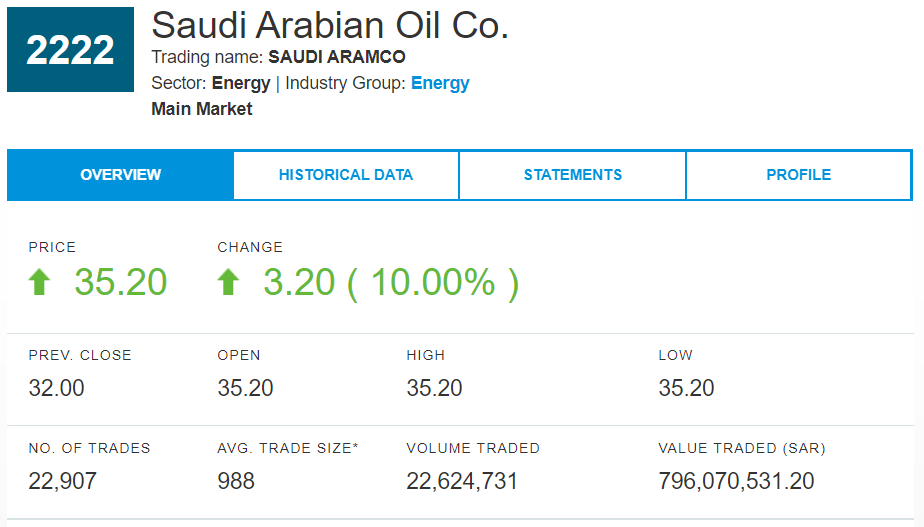Click the Saudi Arabian Oil Co. heading
This screenshot has width=924, height=527.
point(330,25)
